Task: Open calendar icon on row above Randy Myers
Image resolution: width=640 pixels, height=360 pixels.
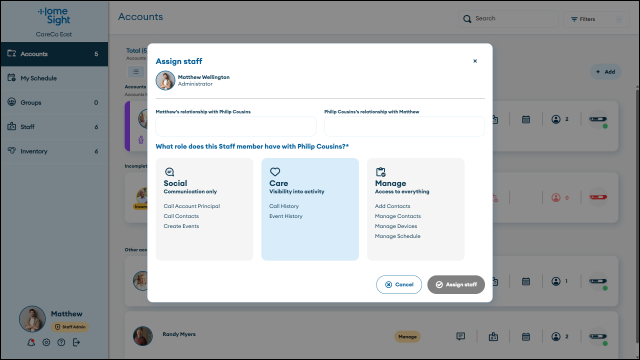Action: [x=526, y=281]
